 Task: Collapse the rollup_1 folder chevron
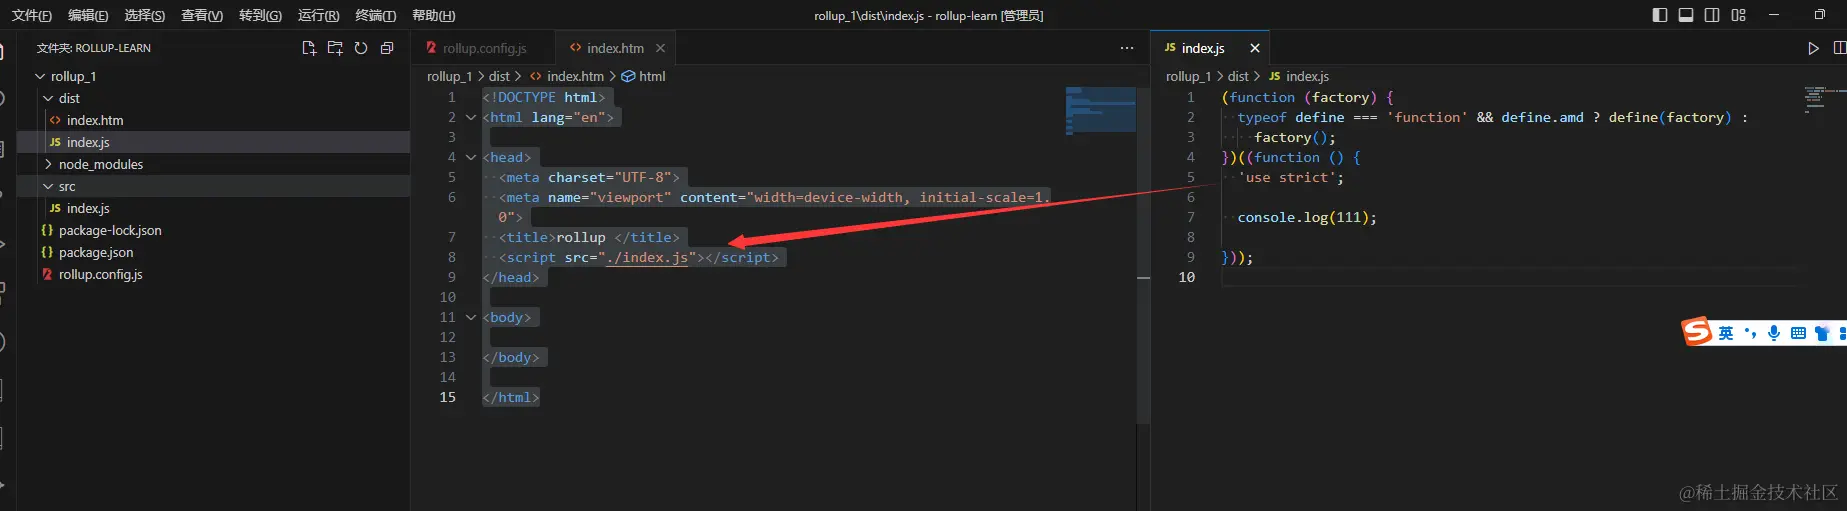point(40,76)
